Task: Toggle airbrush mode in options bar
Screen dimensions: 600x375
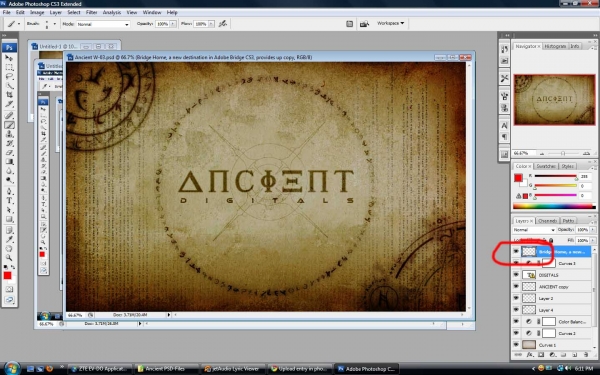Action: coord(222,24)
